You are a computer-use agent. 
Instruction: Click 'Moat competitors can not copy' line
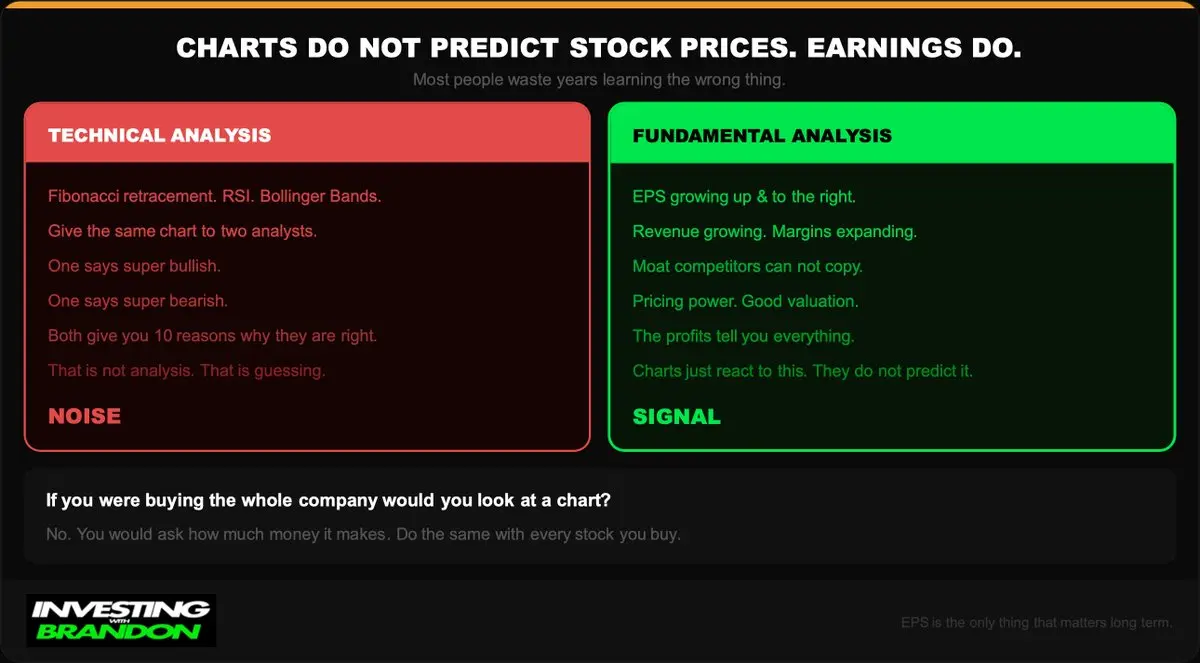click(747, 267)
